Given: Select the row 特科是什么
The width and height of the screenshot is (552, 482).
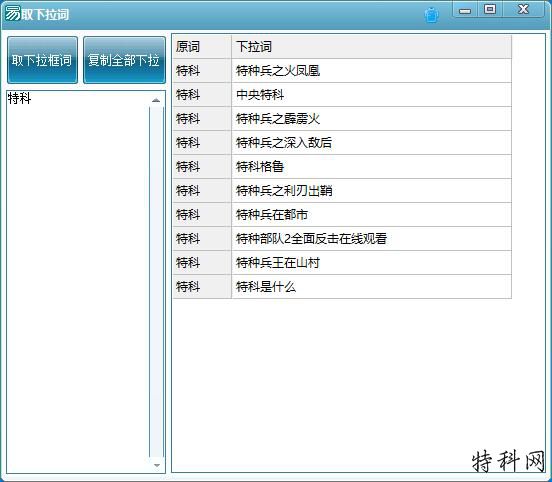Looking at the screenshot, I should click(x=342, y=287).
